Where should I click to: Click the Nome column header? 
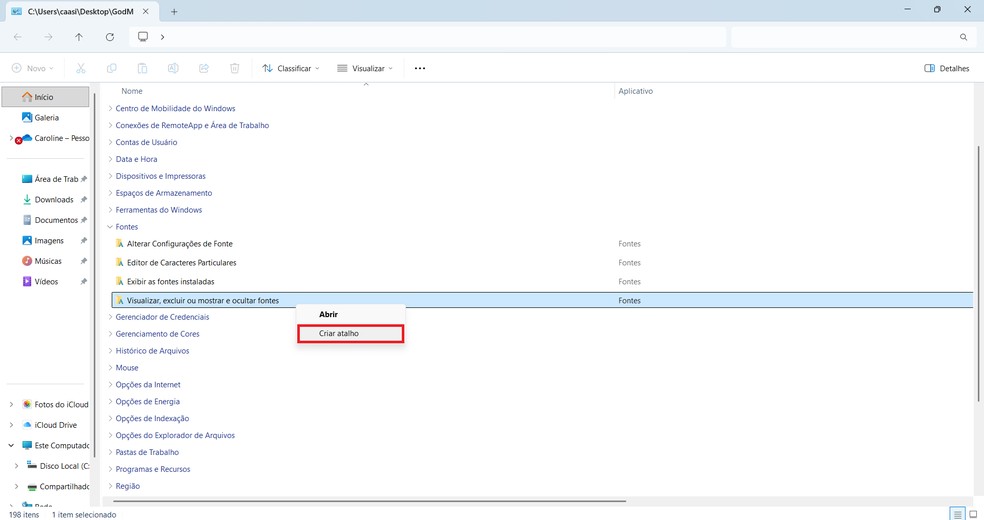pyautogui.click(x=132, y=91)
